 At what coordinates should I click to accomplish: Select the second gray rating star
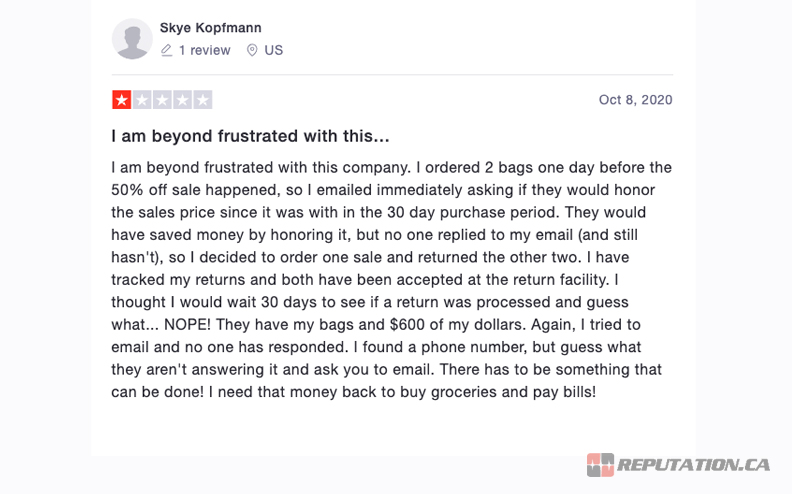point(142,100)
